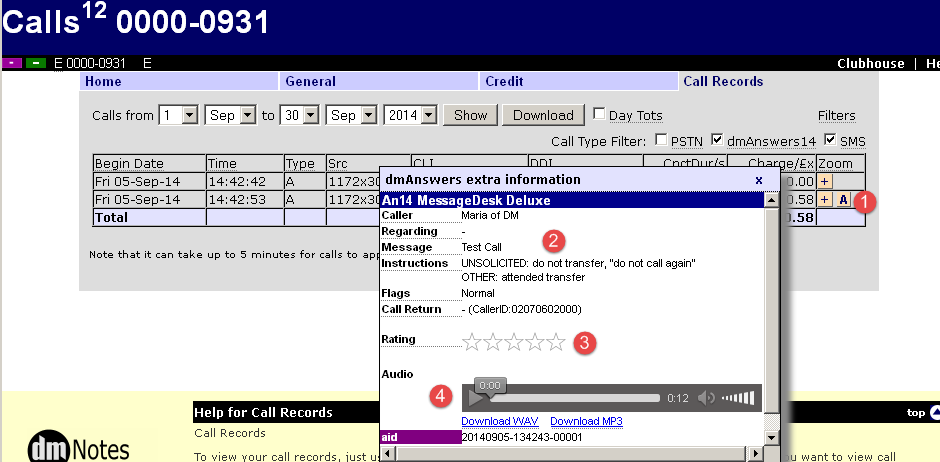This screenshot has height=462, width=940.
Task: Open the end day dropdown showing 30
Action: [x=300, y=115]
